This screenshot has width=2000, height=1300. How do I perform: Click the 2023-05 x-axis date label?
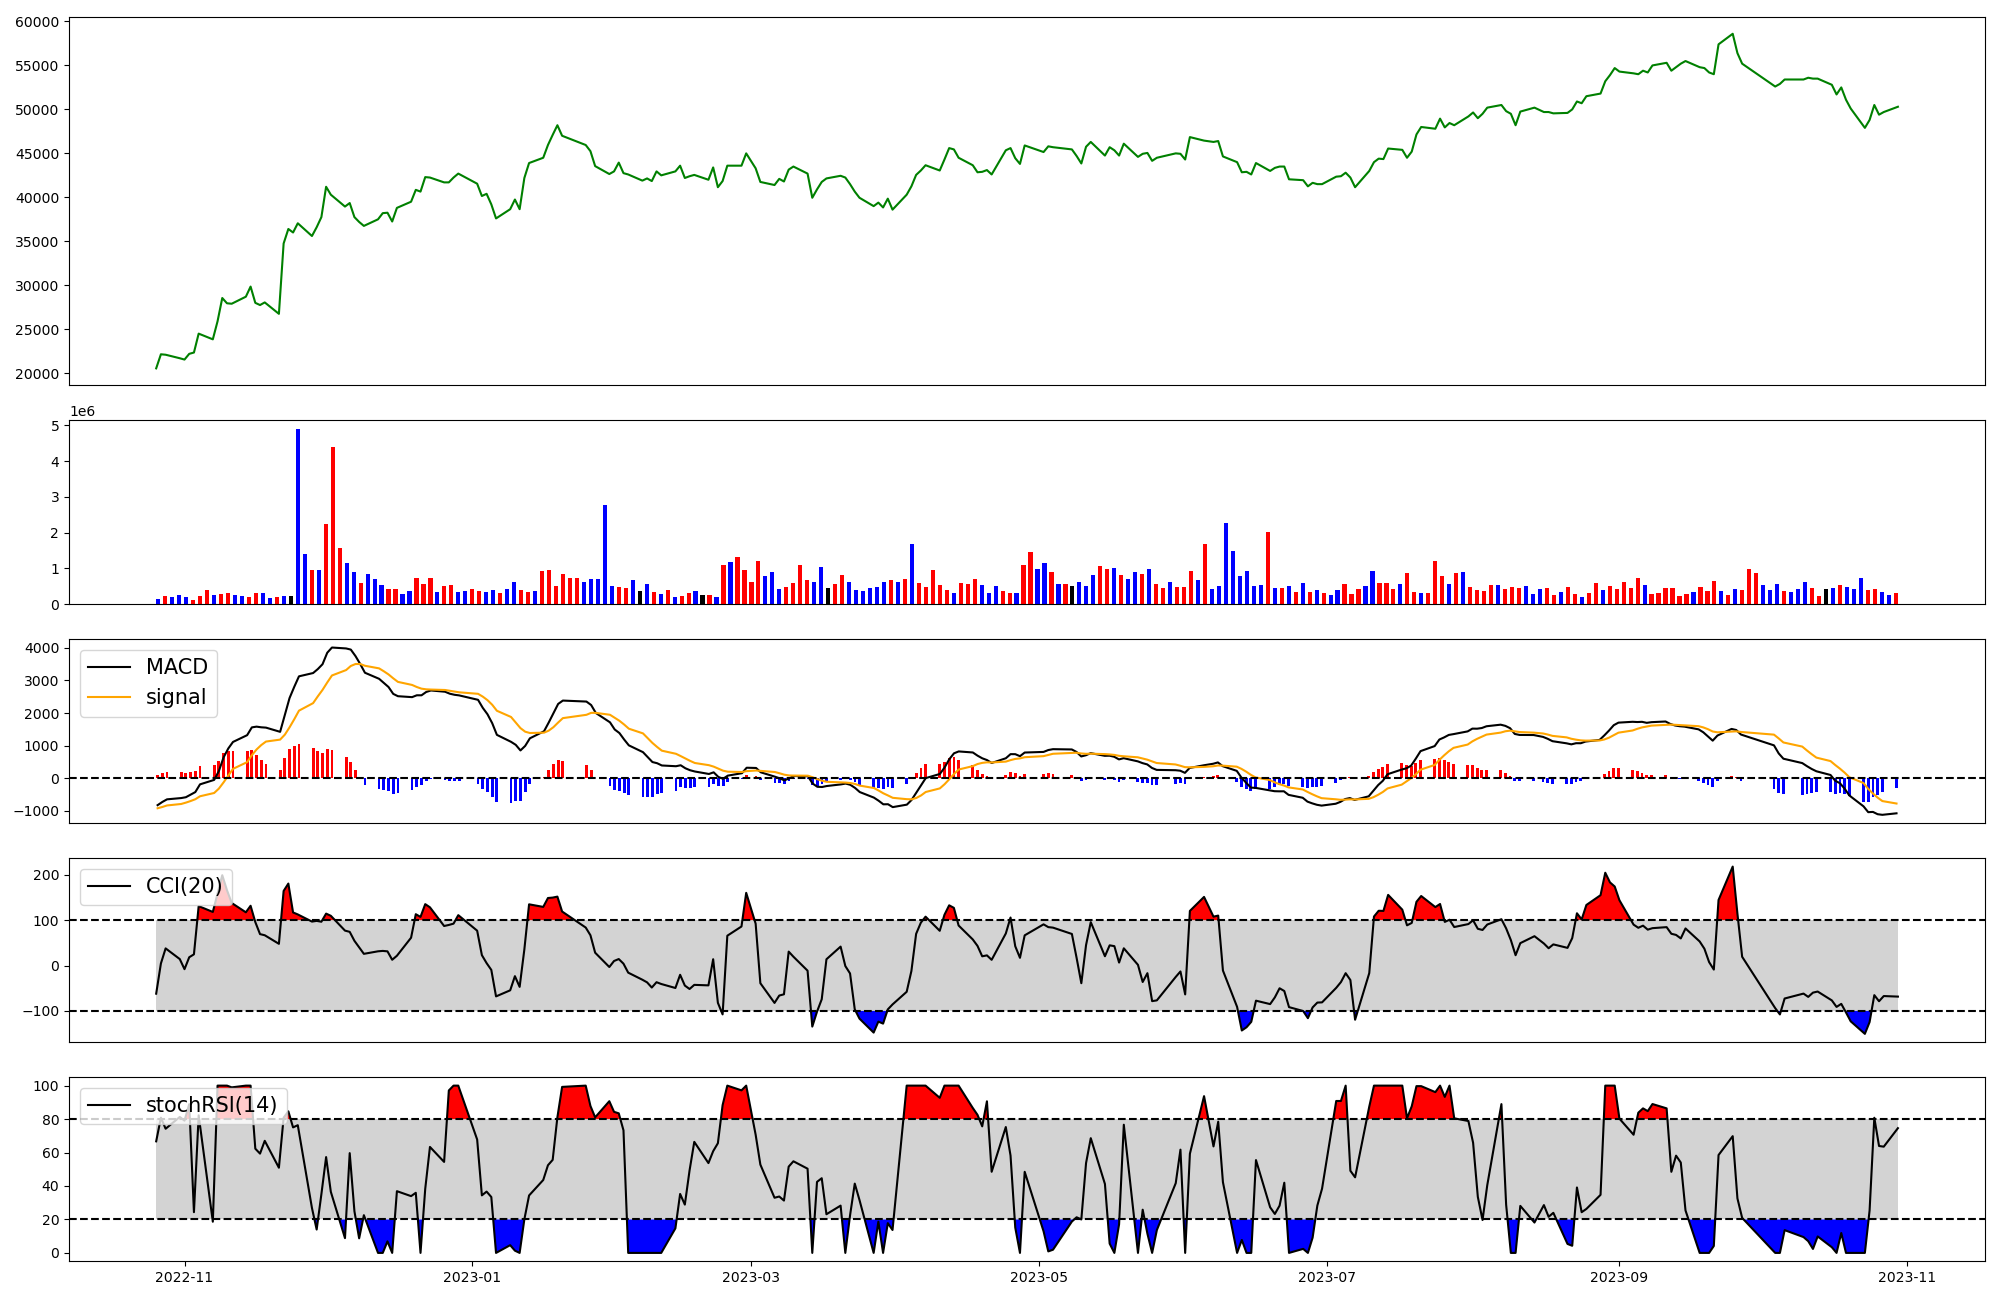coord(1039,1277)
